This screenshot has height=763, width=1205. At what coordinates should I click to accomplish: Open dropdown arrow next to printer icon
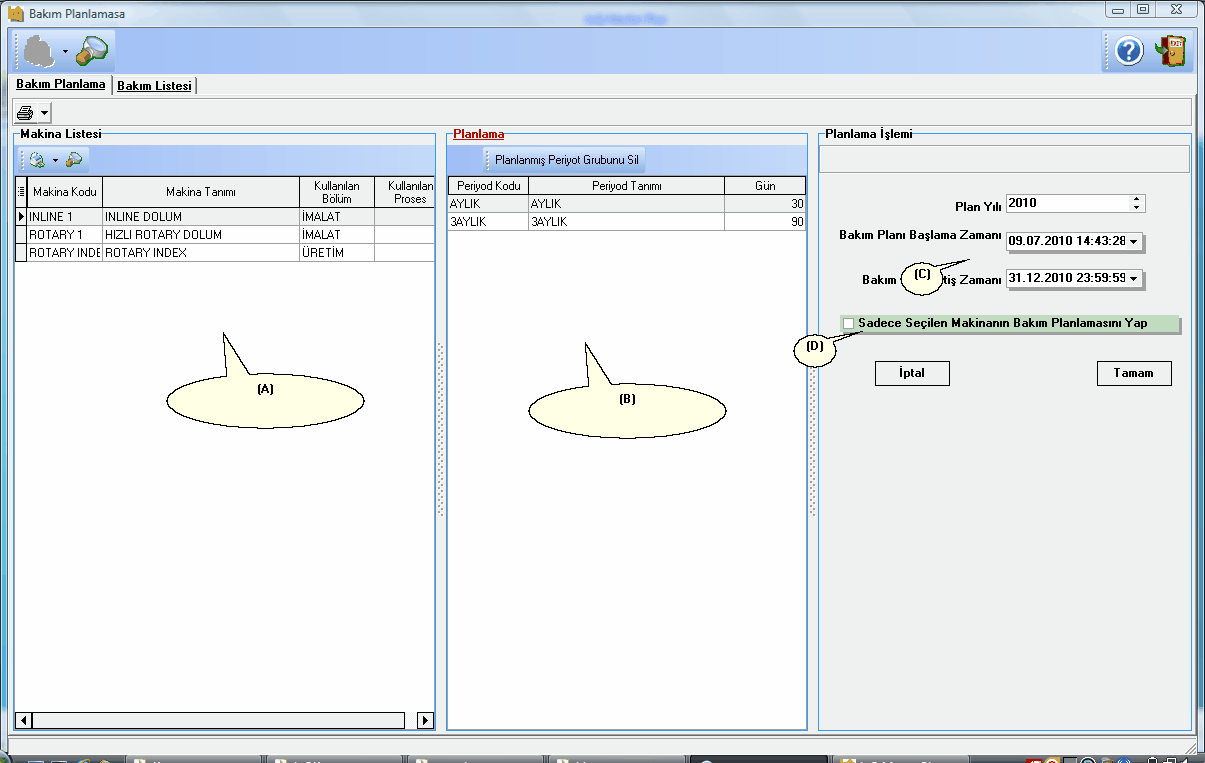(44, 113)
